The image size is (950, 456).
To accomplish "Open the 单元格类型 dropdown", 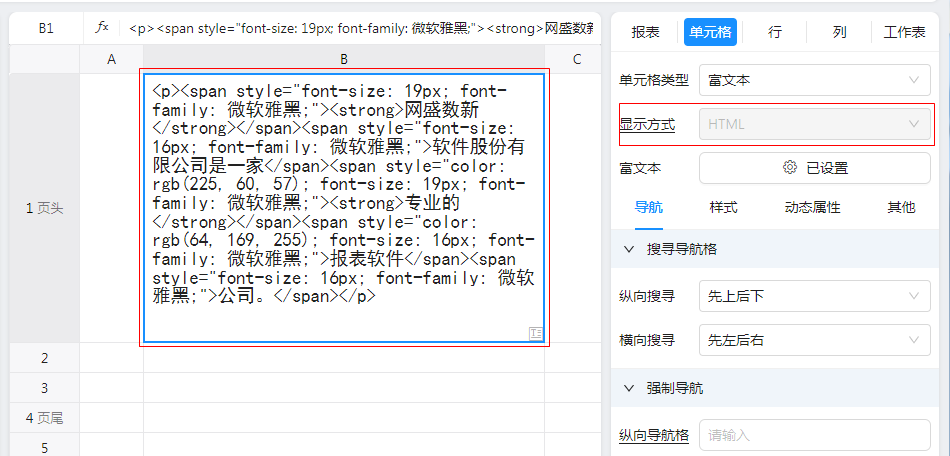I will click(814, 79).
